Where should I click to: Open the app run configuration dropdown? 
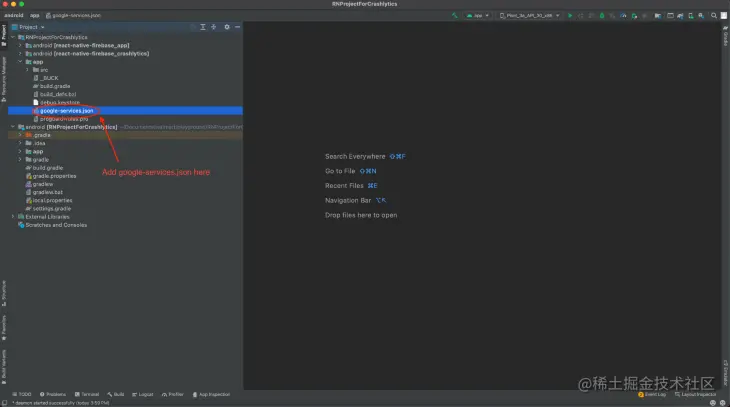(477, 15)
